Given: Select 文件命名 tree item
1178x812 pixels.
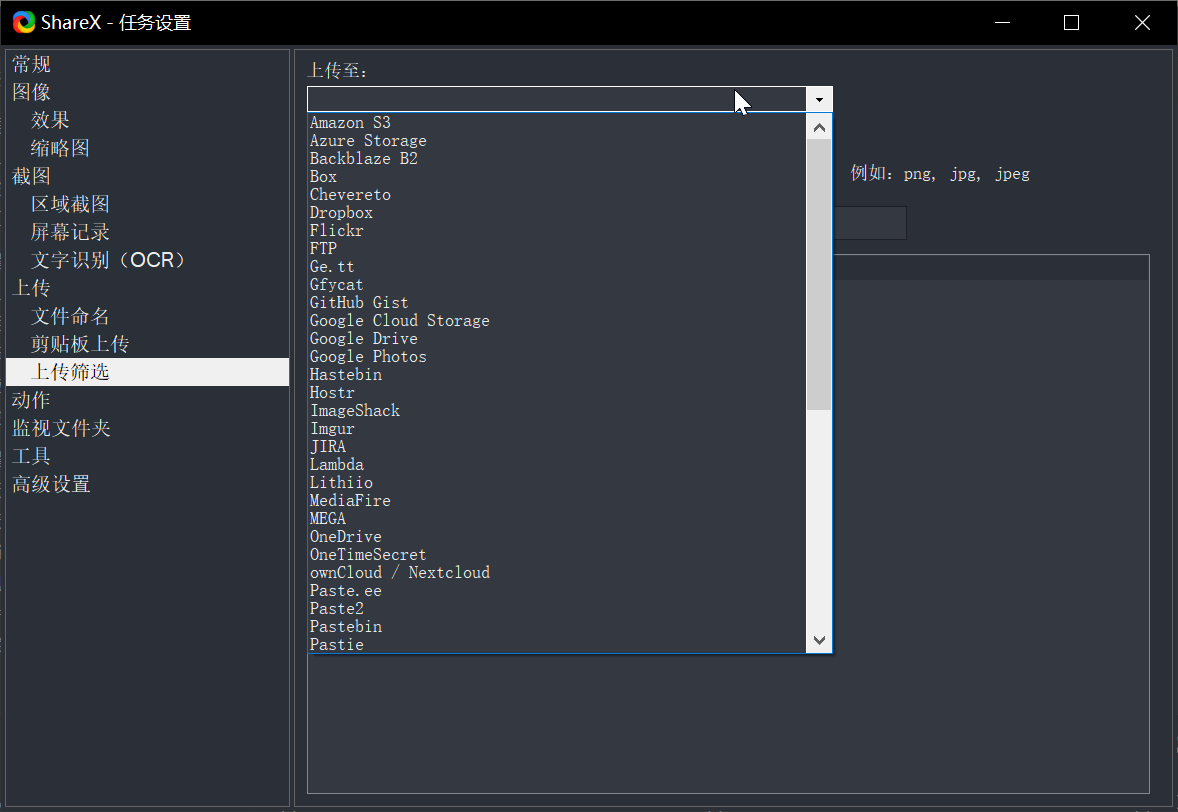Looking at the screenshot, I should click(70, 316).
